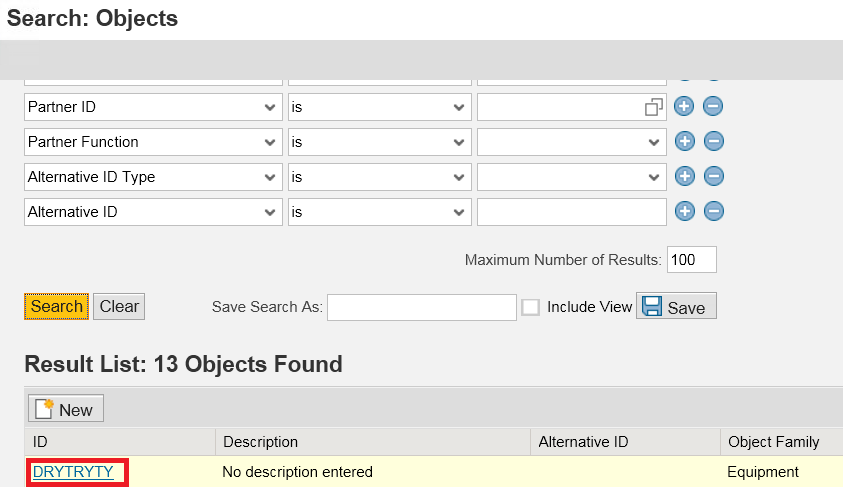Open the Partner ID operator dropdown

380,107
